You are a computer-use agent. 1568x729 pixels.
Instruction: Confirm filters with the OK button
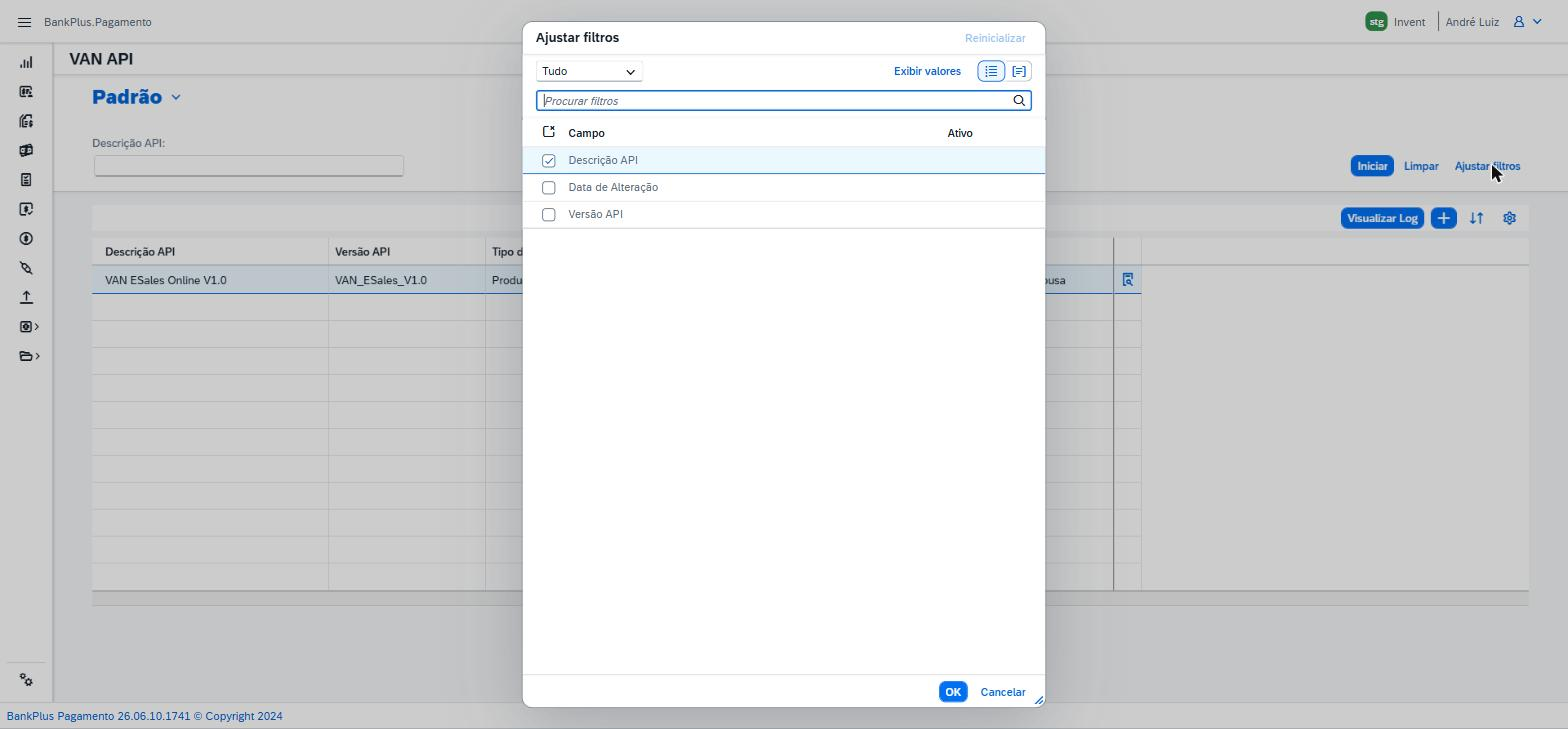(x=953, y=692)
